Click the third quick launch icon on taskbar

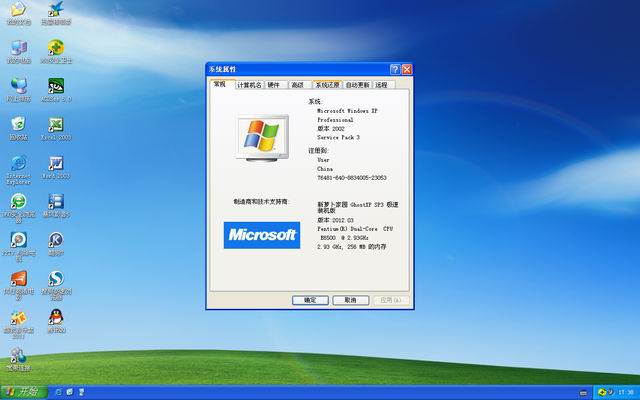pos(81,392)
